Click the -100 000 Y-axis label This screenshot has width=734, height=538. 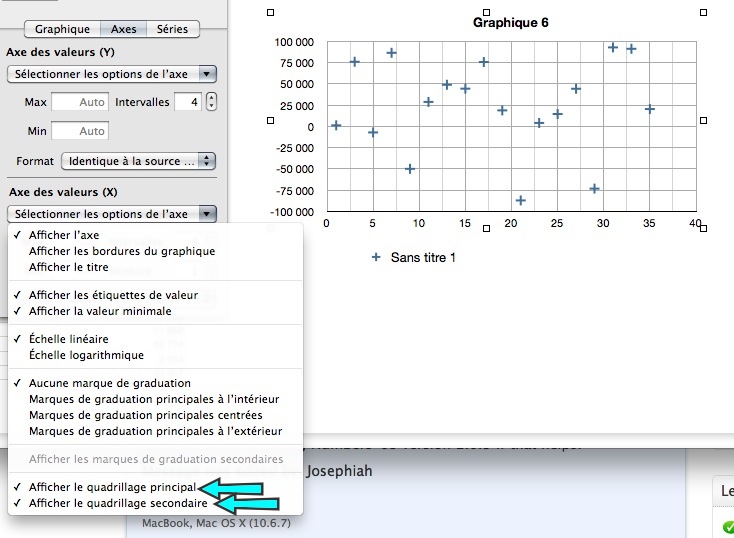(x=292, y=212)
